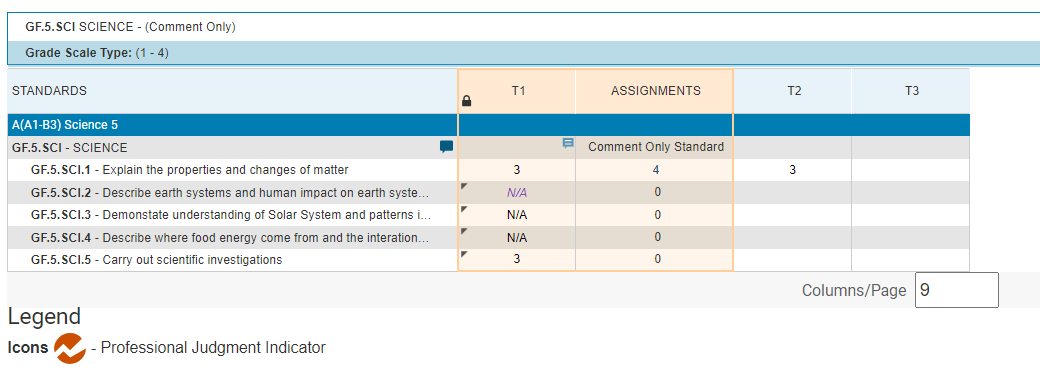This screenshot has height=379, width=1040.
Task: Click the corner flag on GF.5.SCI.3 T1 cell
Action: pos(464,209)
